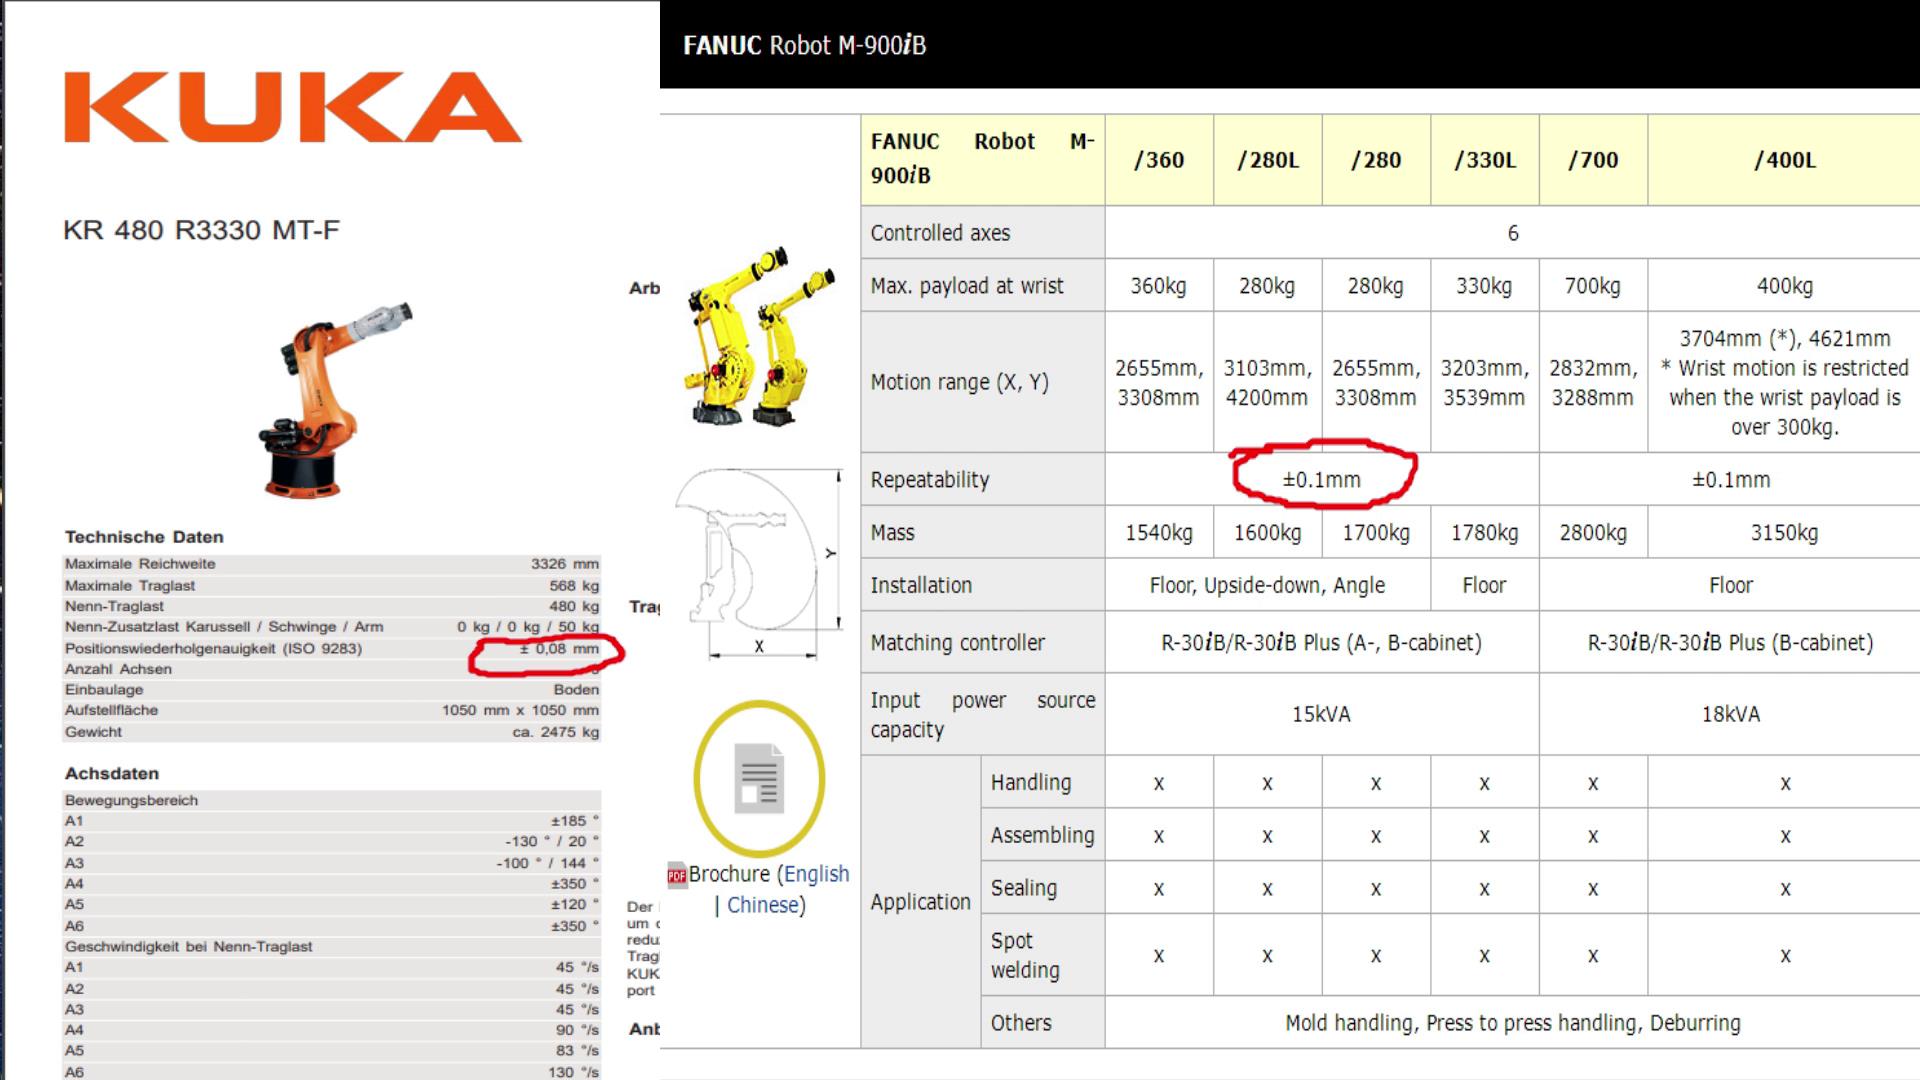
Task: Click the 1540kg mass cell
Action: [1159, 533]
